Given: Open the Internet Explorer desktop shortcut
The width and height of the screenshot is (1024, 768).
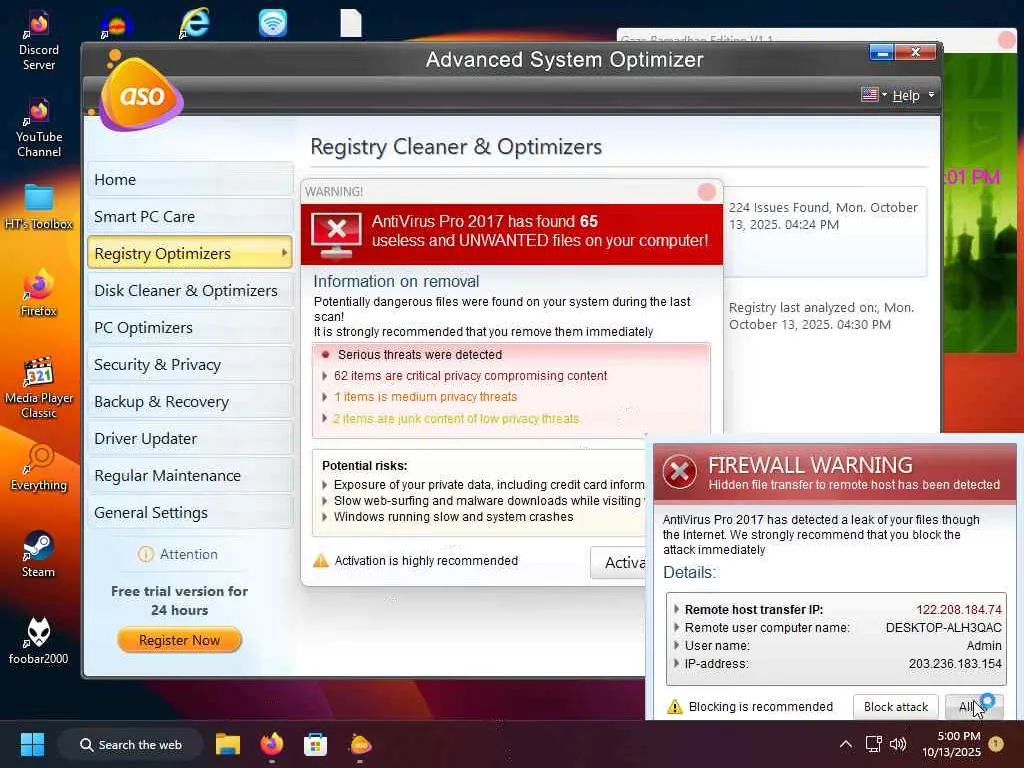Looking at the screenshot, I should coord(194,23).
